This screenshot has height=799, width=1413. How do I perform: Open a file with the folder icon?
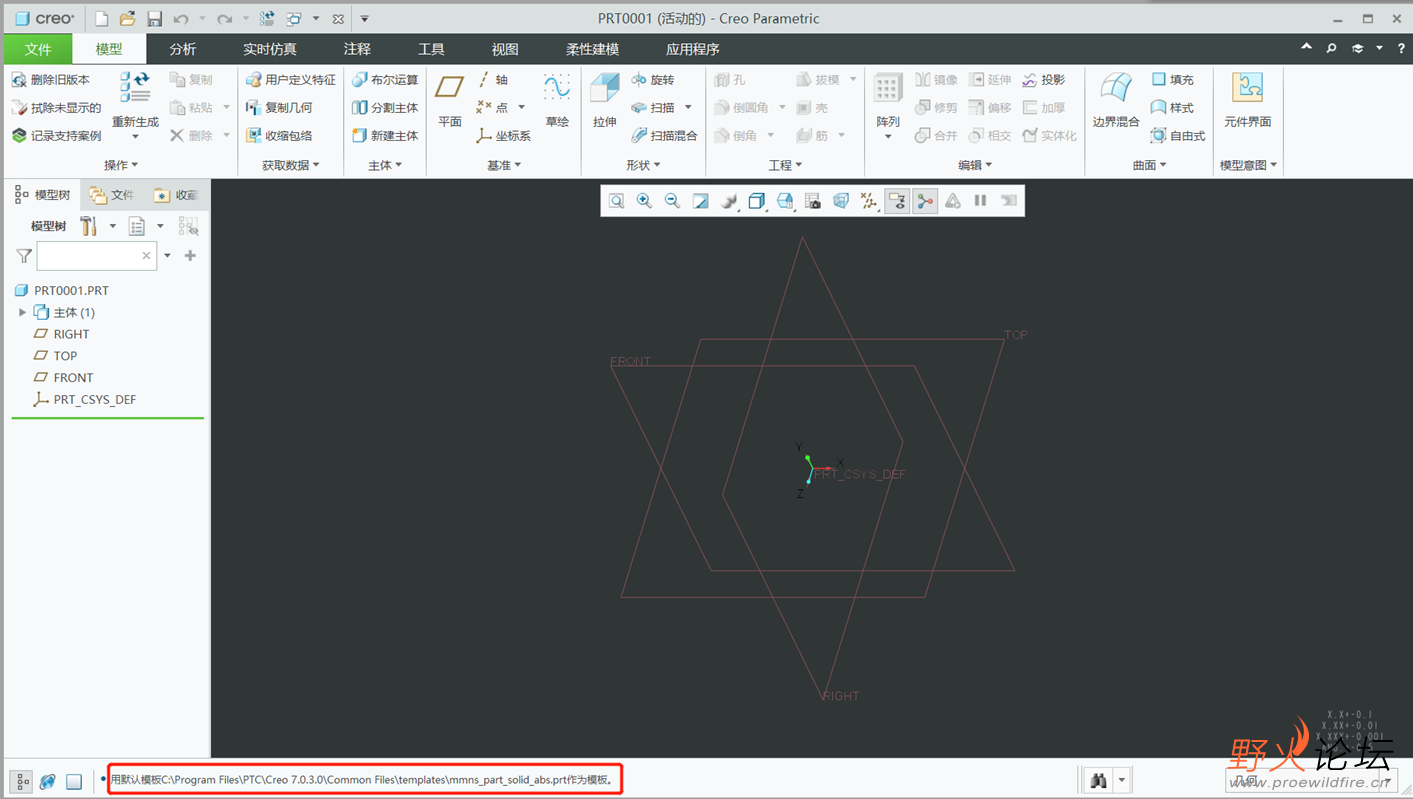point(127,19)
